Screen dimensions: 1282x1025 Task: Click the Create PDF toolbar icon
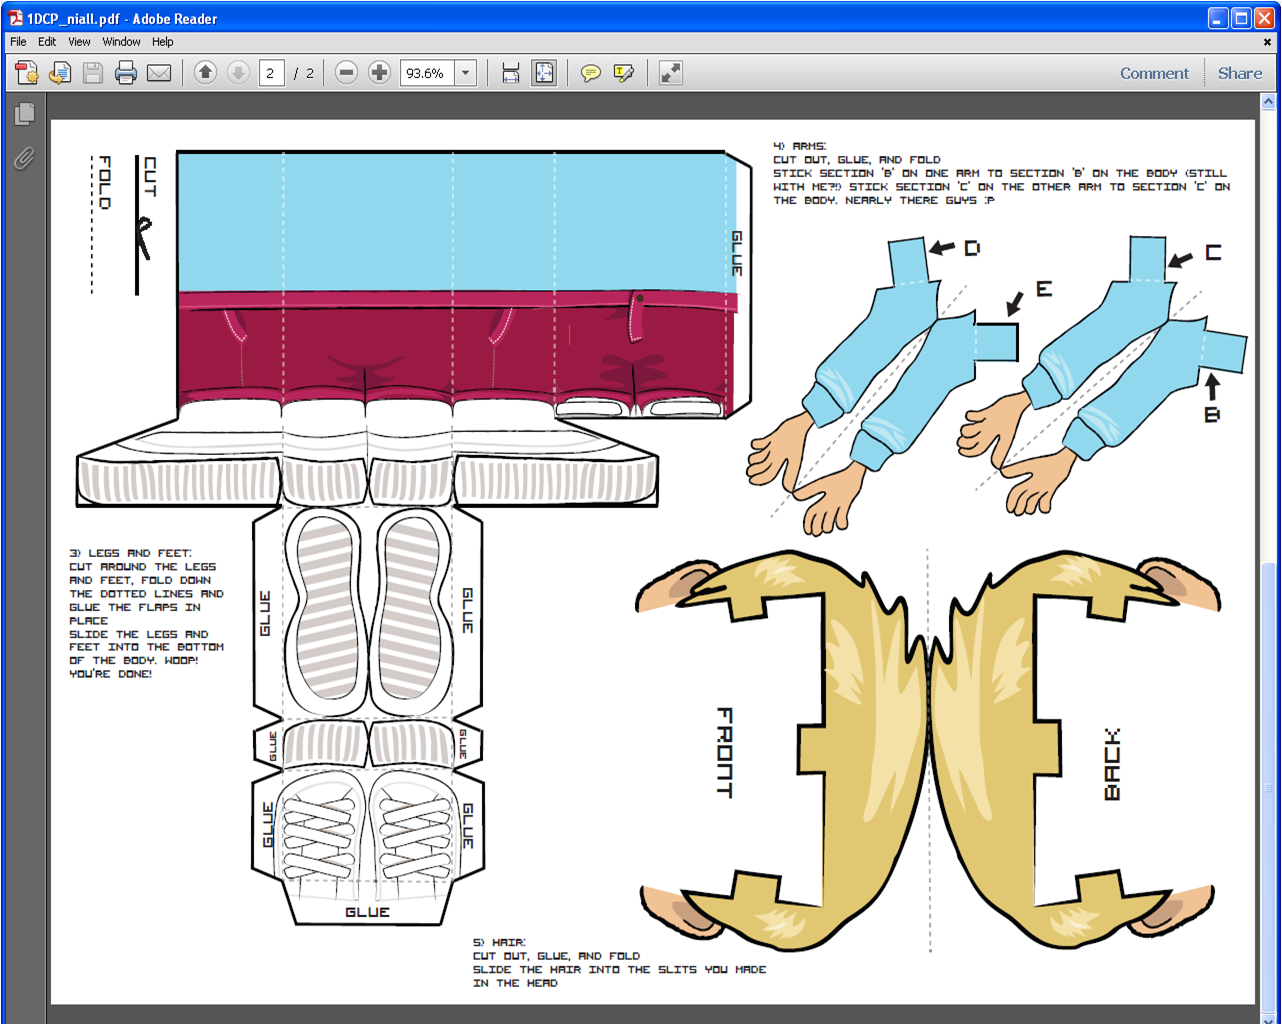coord(27,73)
